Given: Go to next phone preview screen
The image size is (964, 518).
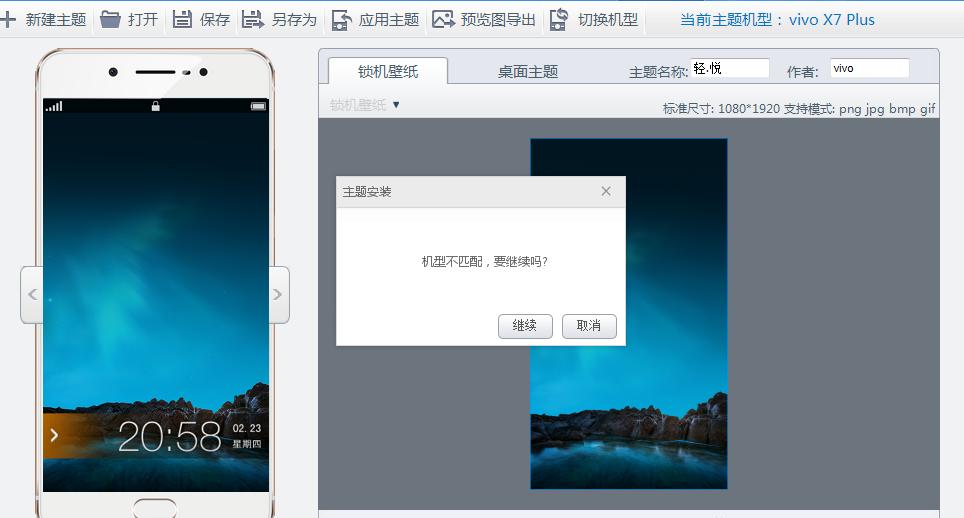Looking at the screenshot, I should point(279,294).
